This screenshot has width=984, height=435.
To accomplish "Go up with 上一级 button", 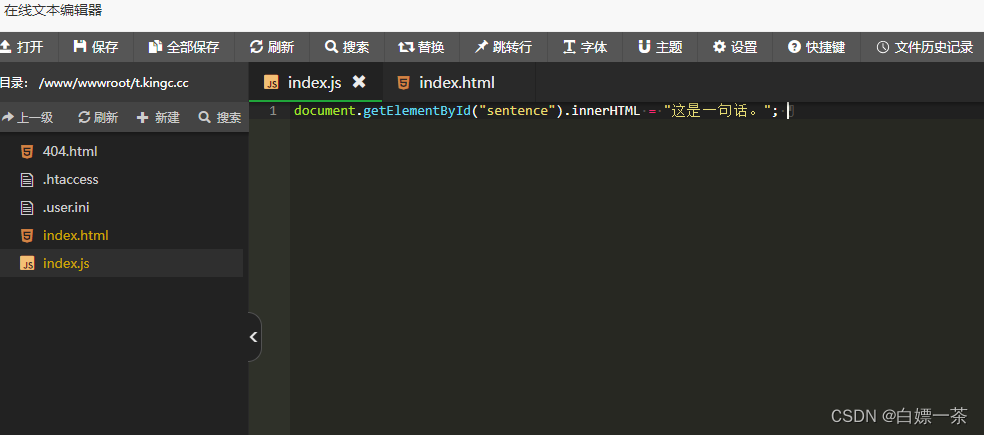I will [x=28, y=117].
